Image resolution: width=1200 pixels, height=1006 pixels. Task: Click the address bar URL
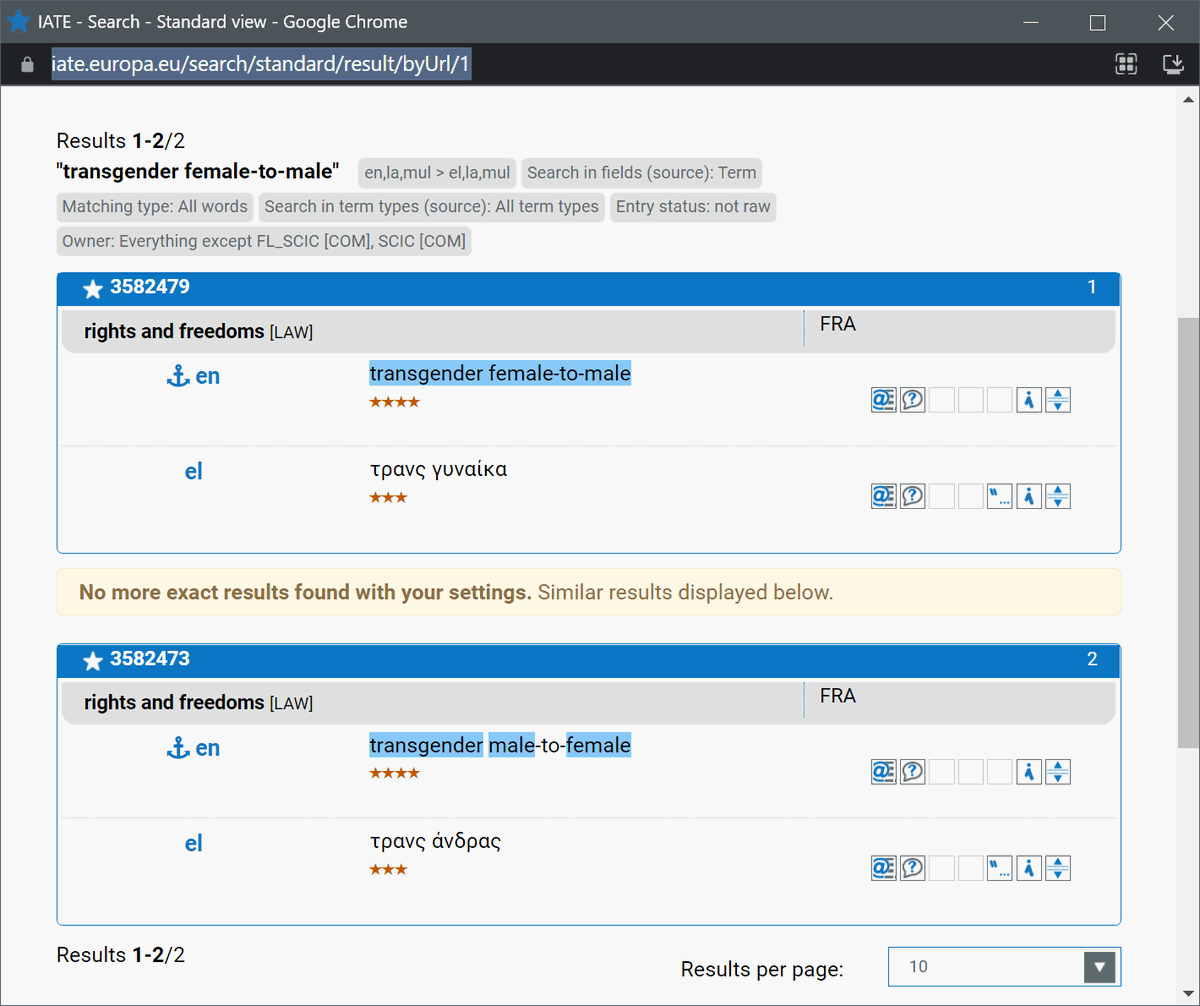[x=260, y=65]
